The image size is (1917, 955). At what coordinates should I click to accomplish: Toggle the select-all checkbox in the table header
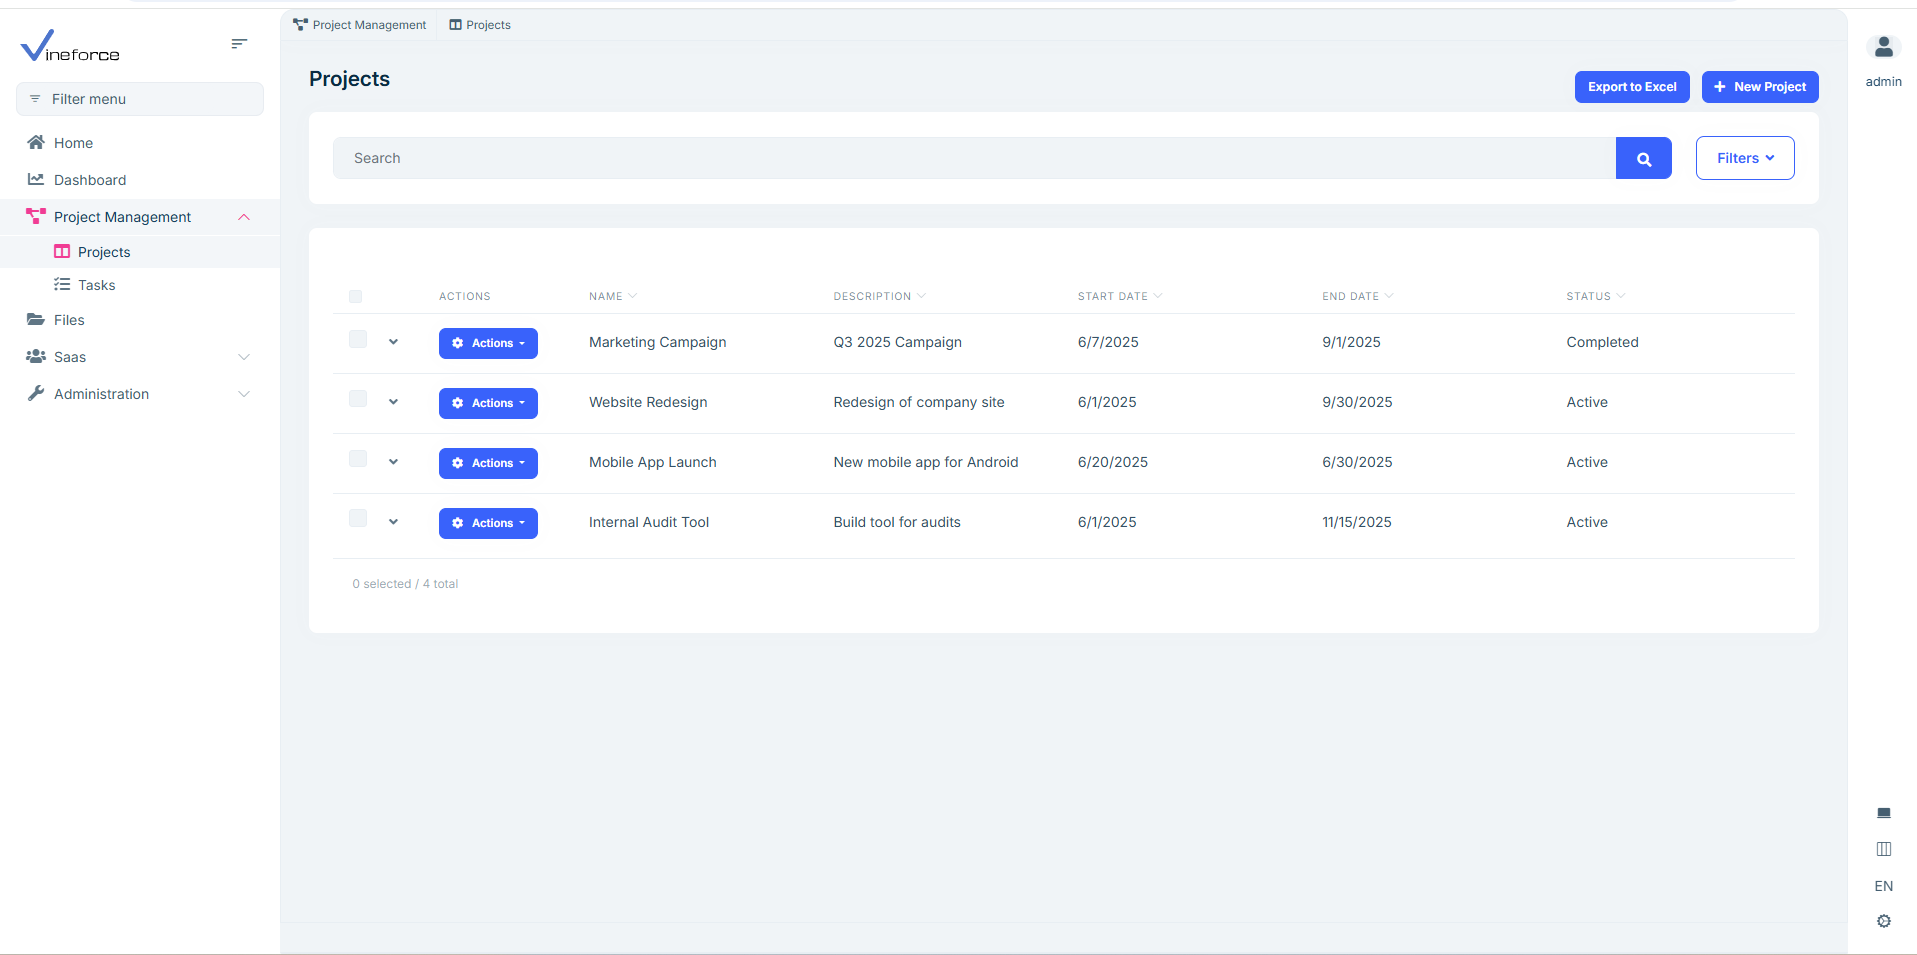355,296
